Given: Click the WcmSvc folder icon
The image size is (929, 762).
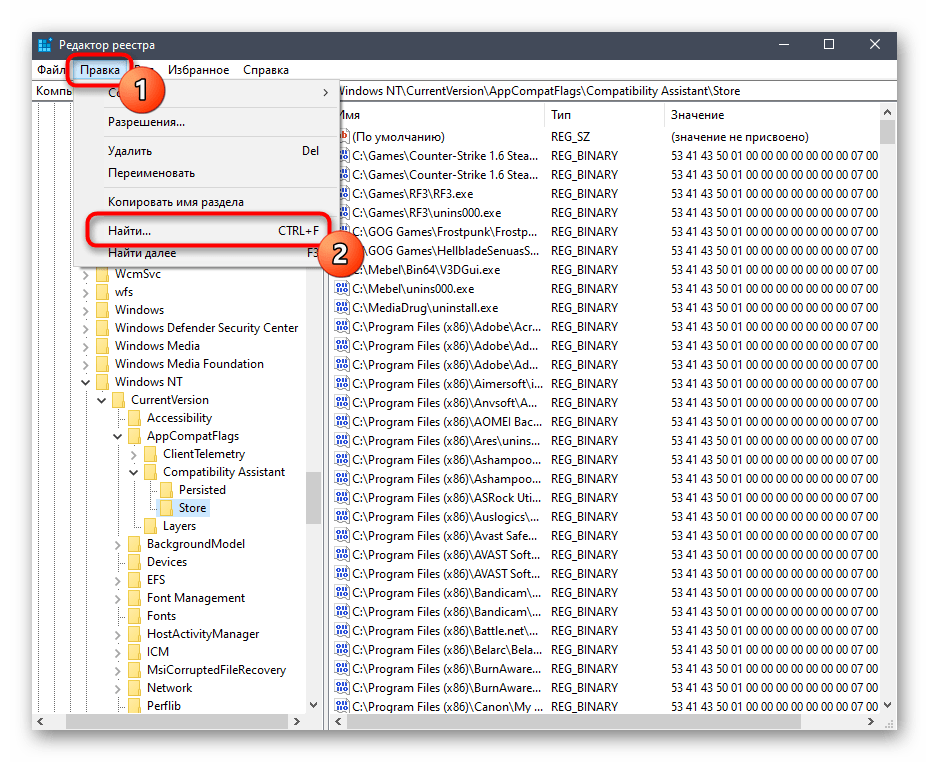Looking at the screenshot, I should 103,274.
